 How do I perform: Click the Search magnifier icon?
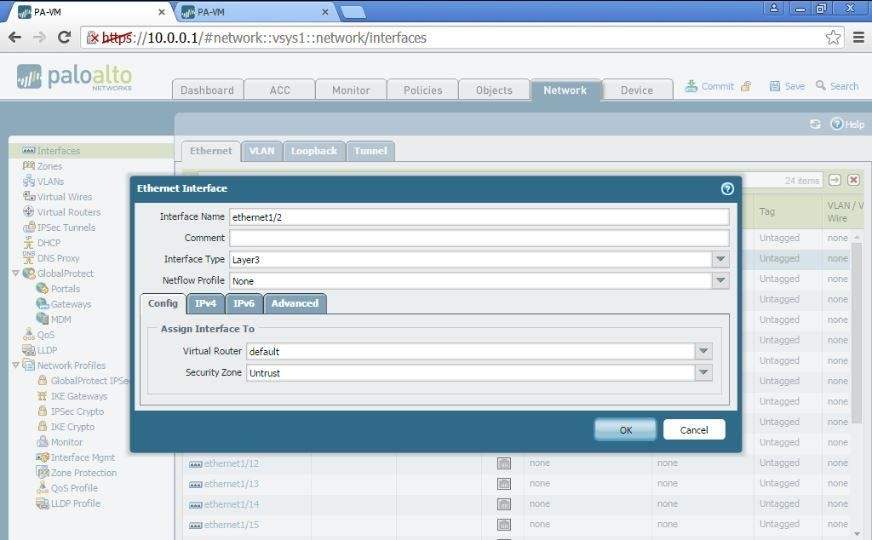point(821,86)
